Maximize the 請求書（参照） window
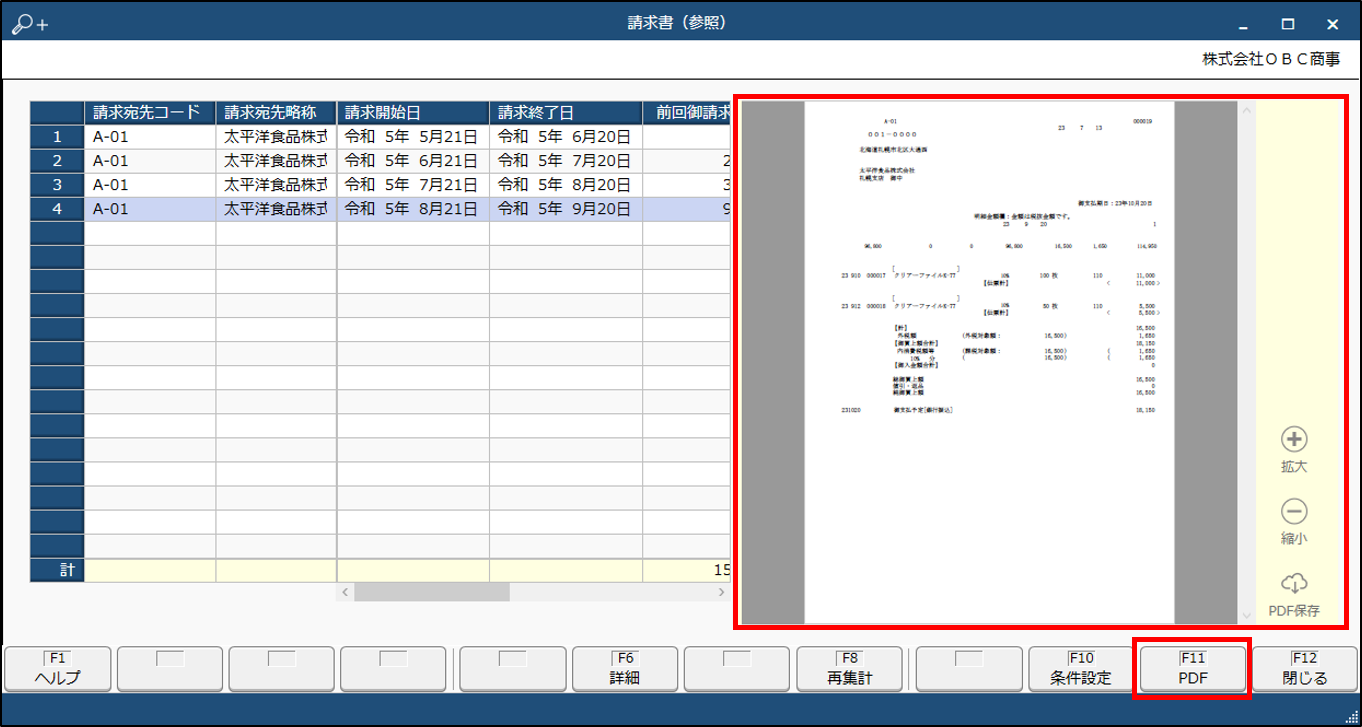The height and width of the screenshot is (727, 1362). pos(1288,24)
